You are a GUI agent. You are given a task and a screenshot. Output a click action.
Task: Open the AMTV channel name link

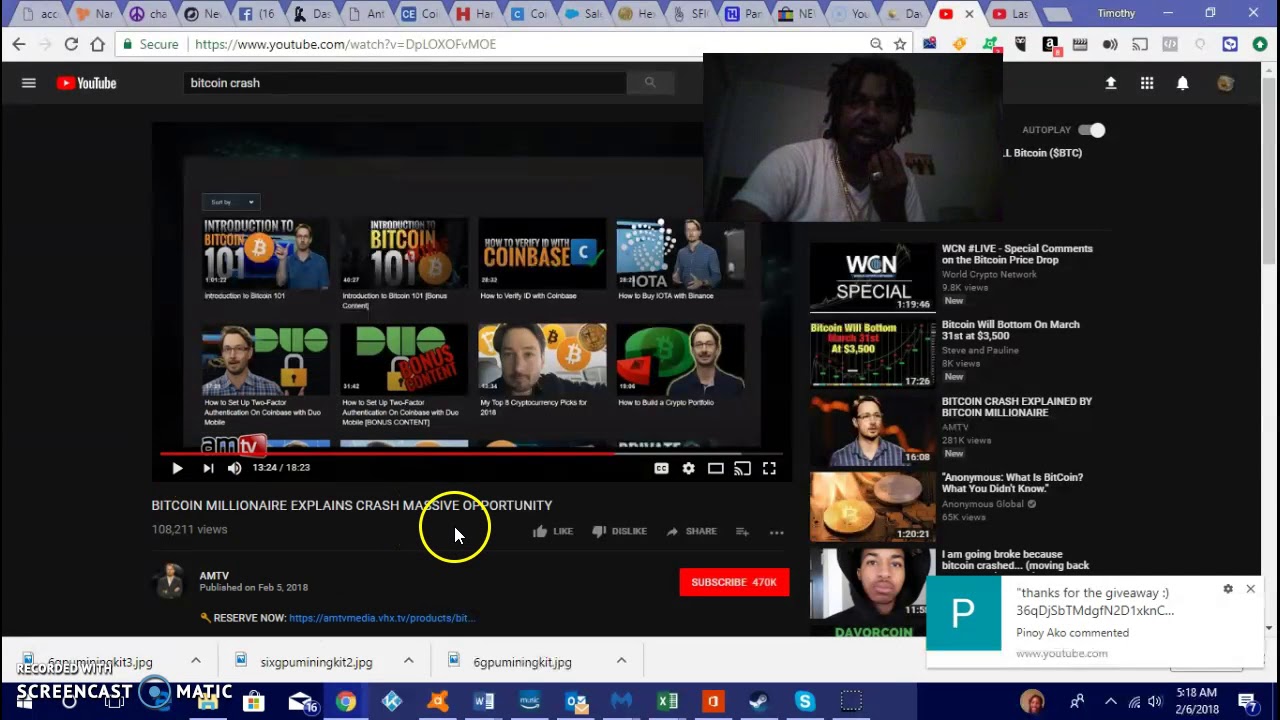point(214,576)
